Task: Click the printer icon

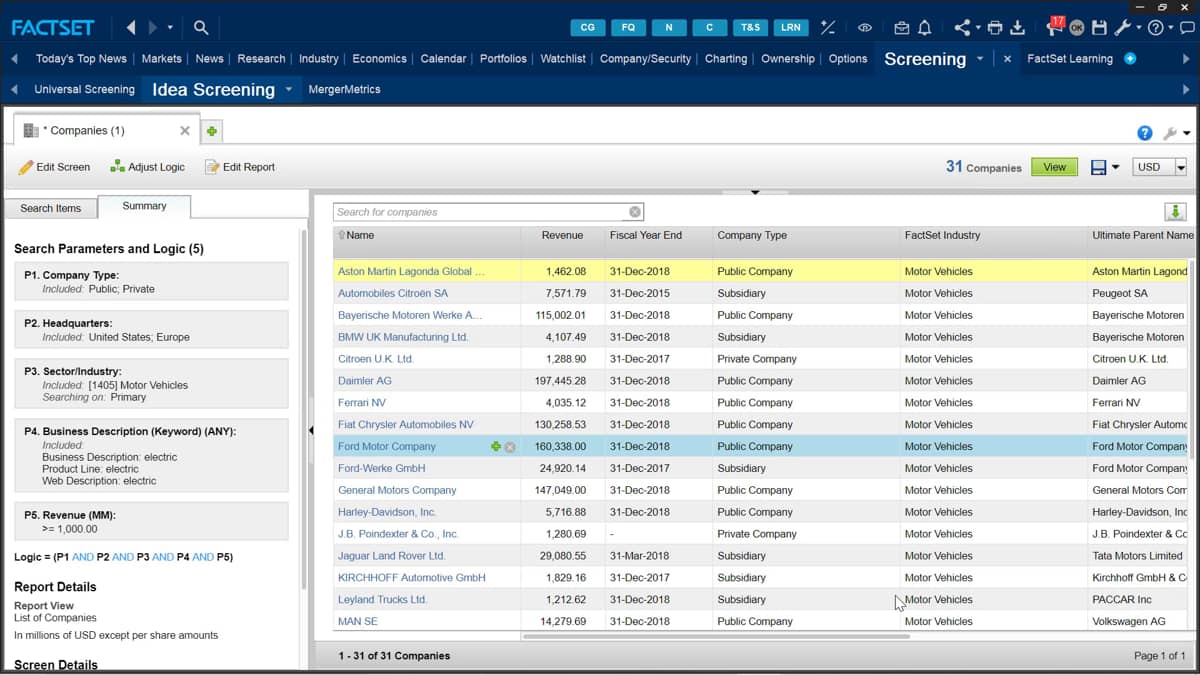Action: click(x=995, y=28)
